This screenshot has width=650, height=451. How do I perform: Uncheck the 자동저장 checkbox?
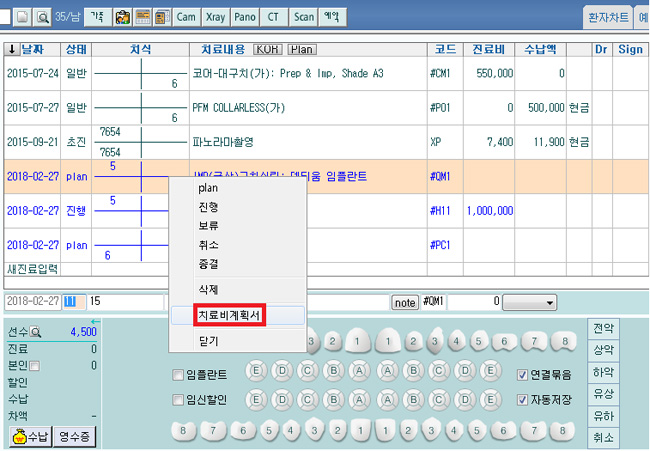[522, 400]
